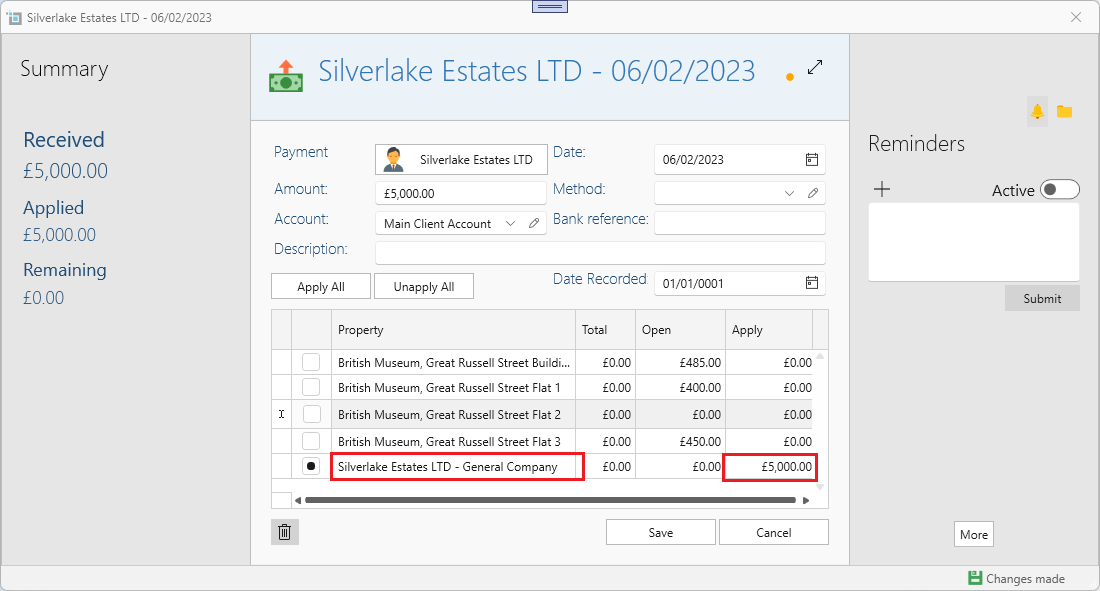
Task: Click the Total column header
Action: [605, 330]
